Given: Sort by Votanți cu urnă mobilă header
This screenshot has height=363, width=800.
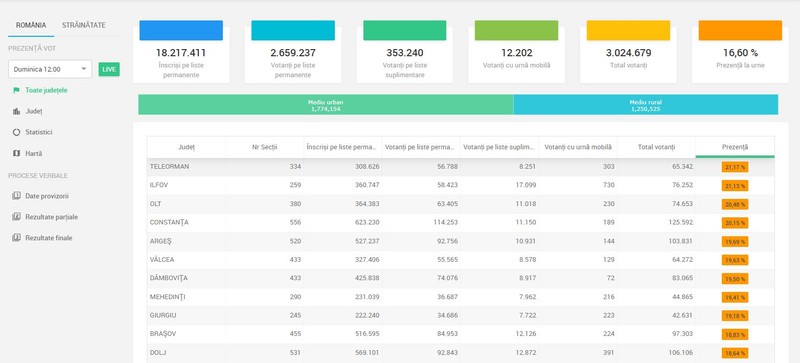Looking at the screenshot, I should click(x=578, y=147).
